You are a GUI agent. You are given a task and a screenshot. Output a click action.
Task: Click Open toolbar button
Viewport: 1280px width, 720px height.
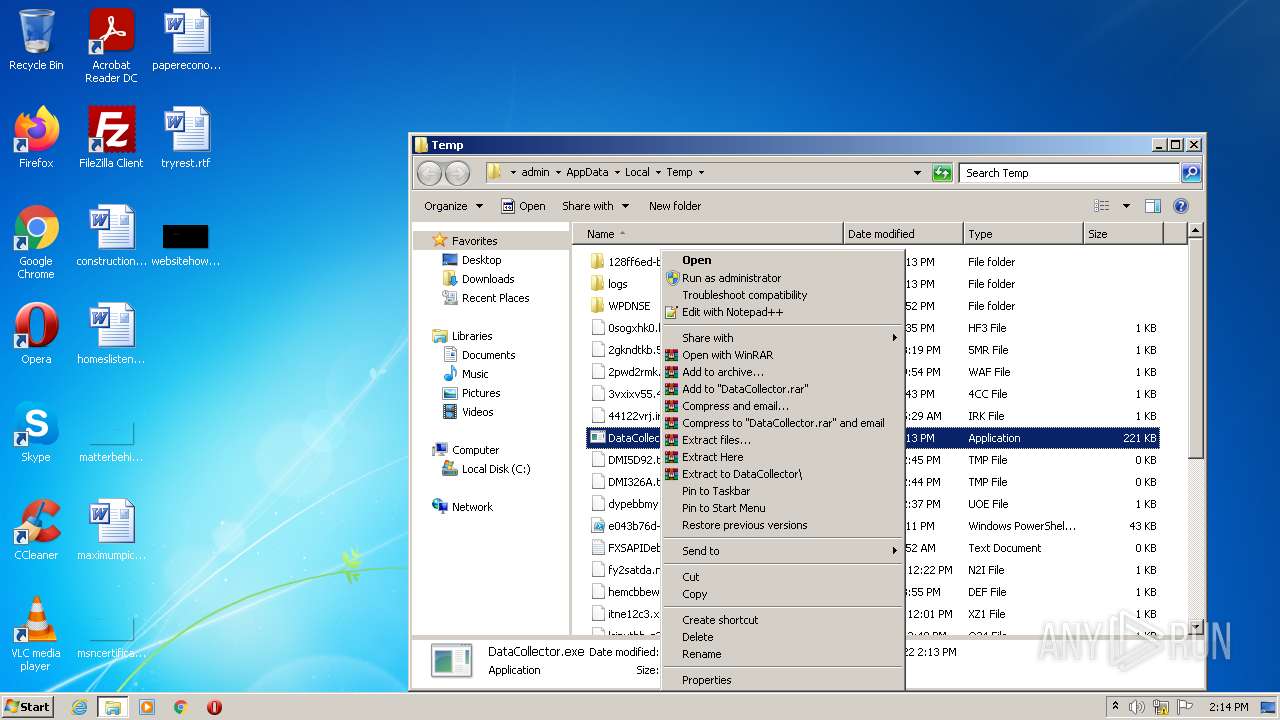pos(523,206)
